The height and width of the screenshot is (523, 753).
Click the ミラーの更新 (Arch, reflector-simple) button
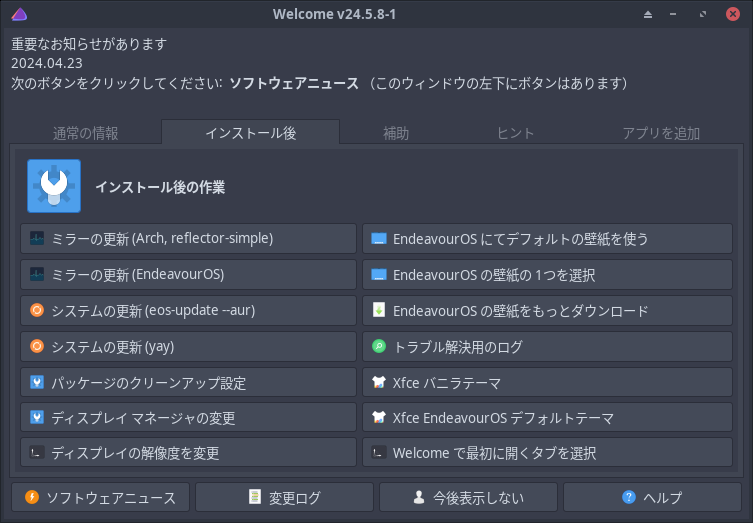tap(188, 238)
